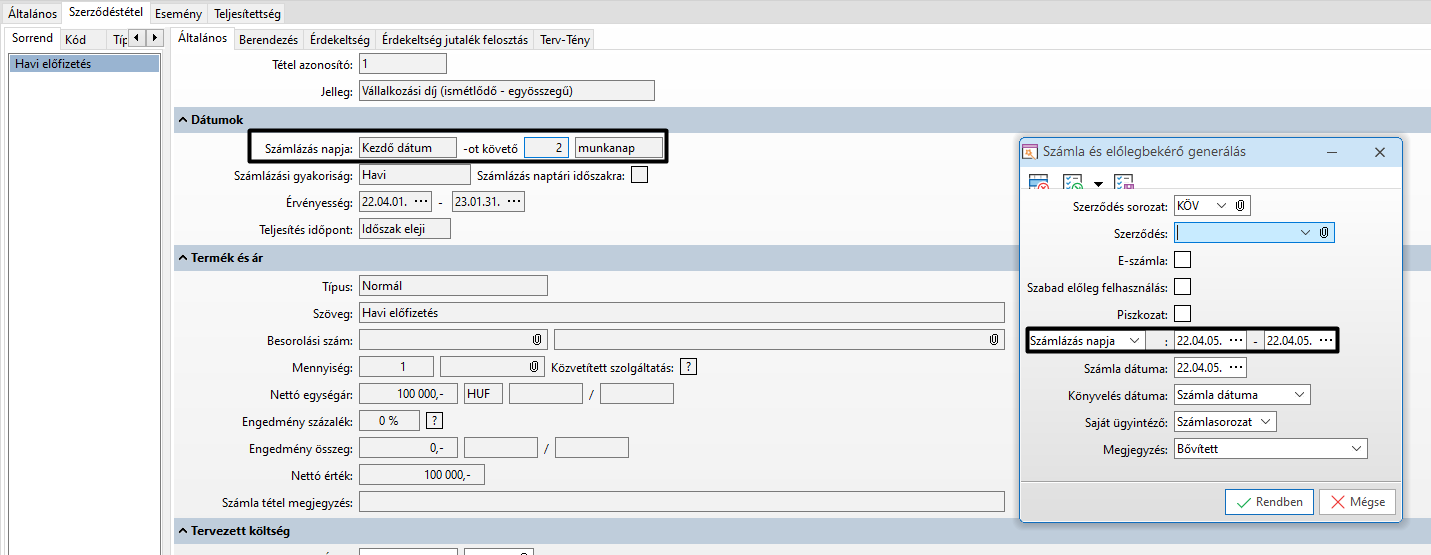The width and height of the screenshot is (1431, 555).
Task: Click the first toolbar icon in the generálás dialog
Action: coord(1039,182)
